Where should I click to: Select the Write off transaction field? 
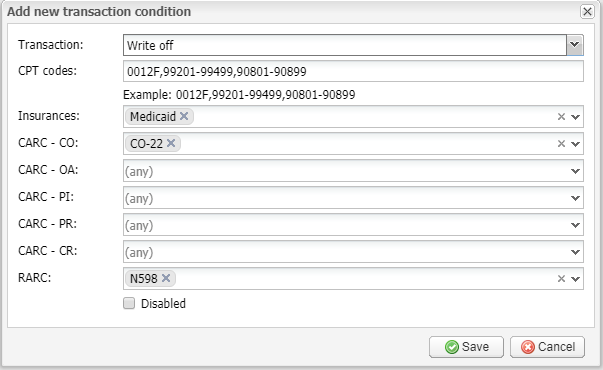click(x=345, y=45)
